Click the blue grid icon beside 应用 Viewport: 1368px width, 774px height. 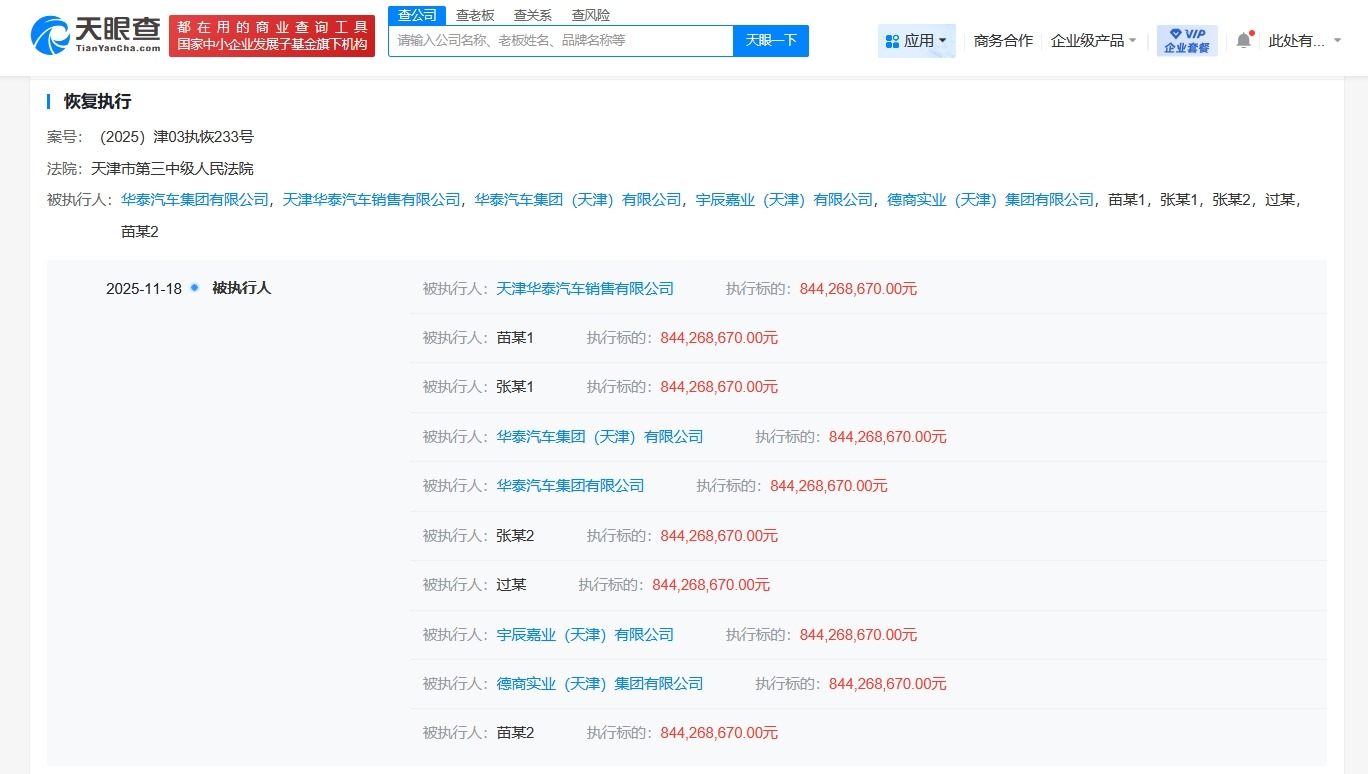[x=892, y=40]
